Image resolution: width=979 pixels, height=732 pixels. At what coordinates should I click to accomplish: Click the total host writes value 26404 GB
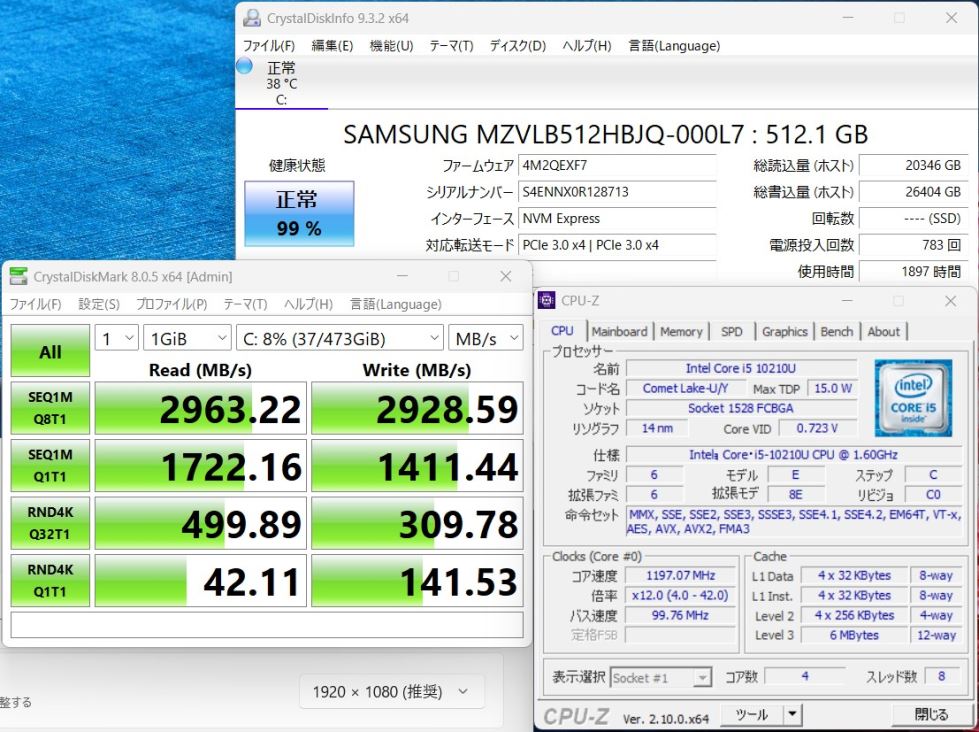click(913, 192)
